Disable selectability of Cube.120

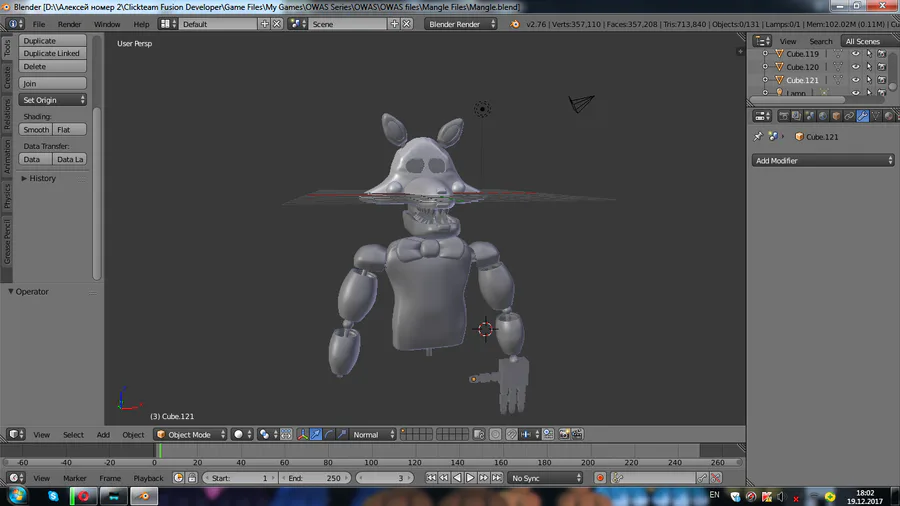click(869, 67)
